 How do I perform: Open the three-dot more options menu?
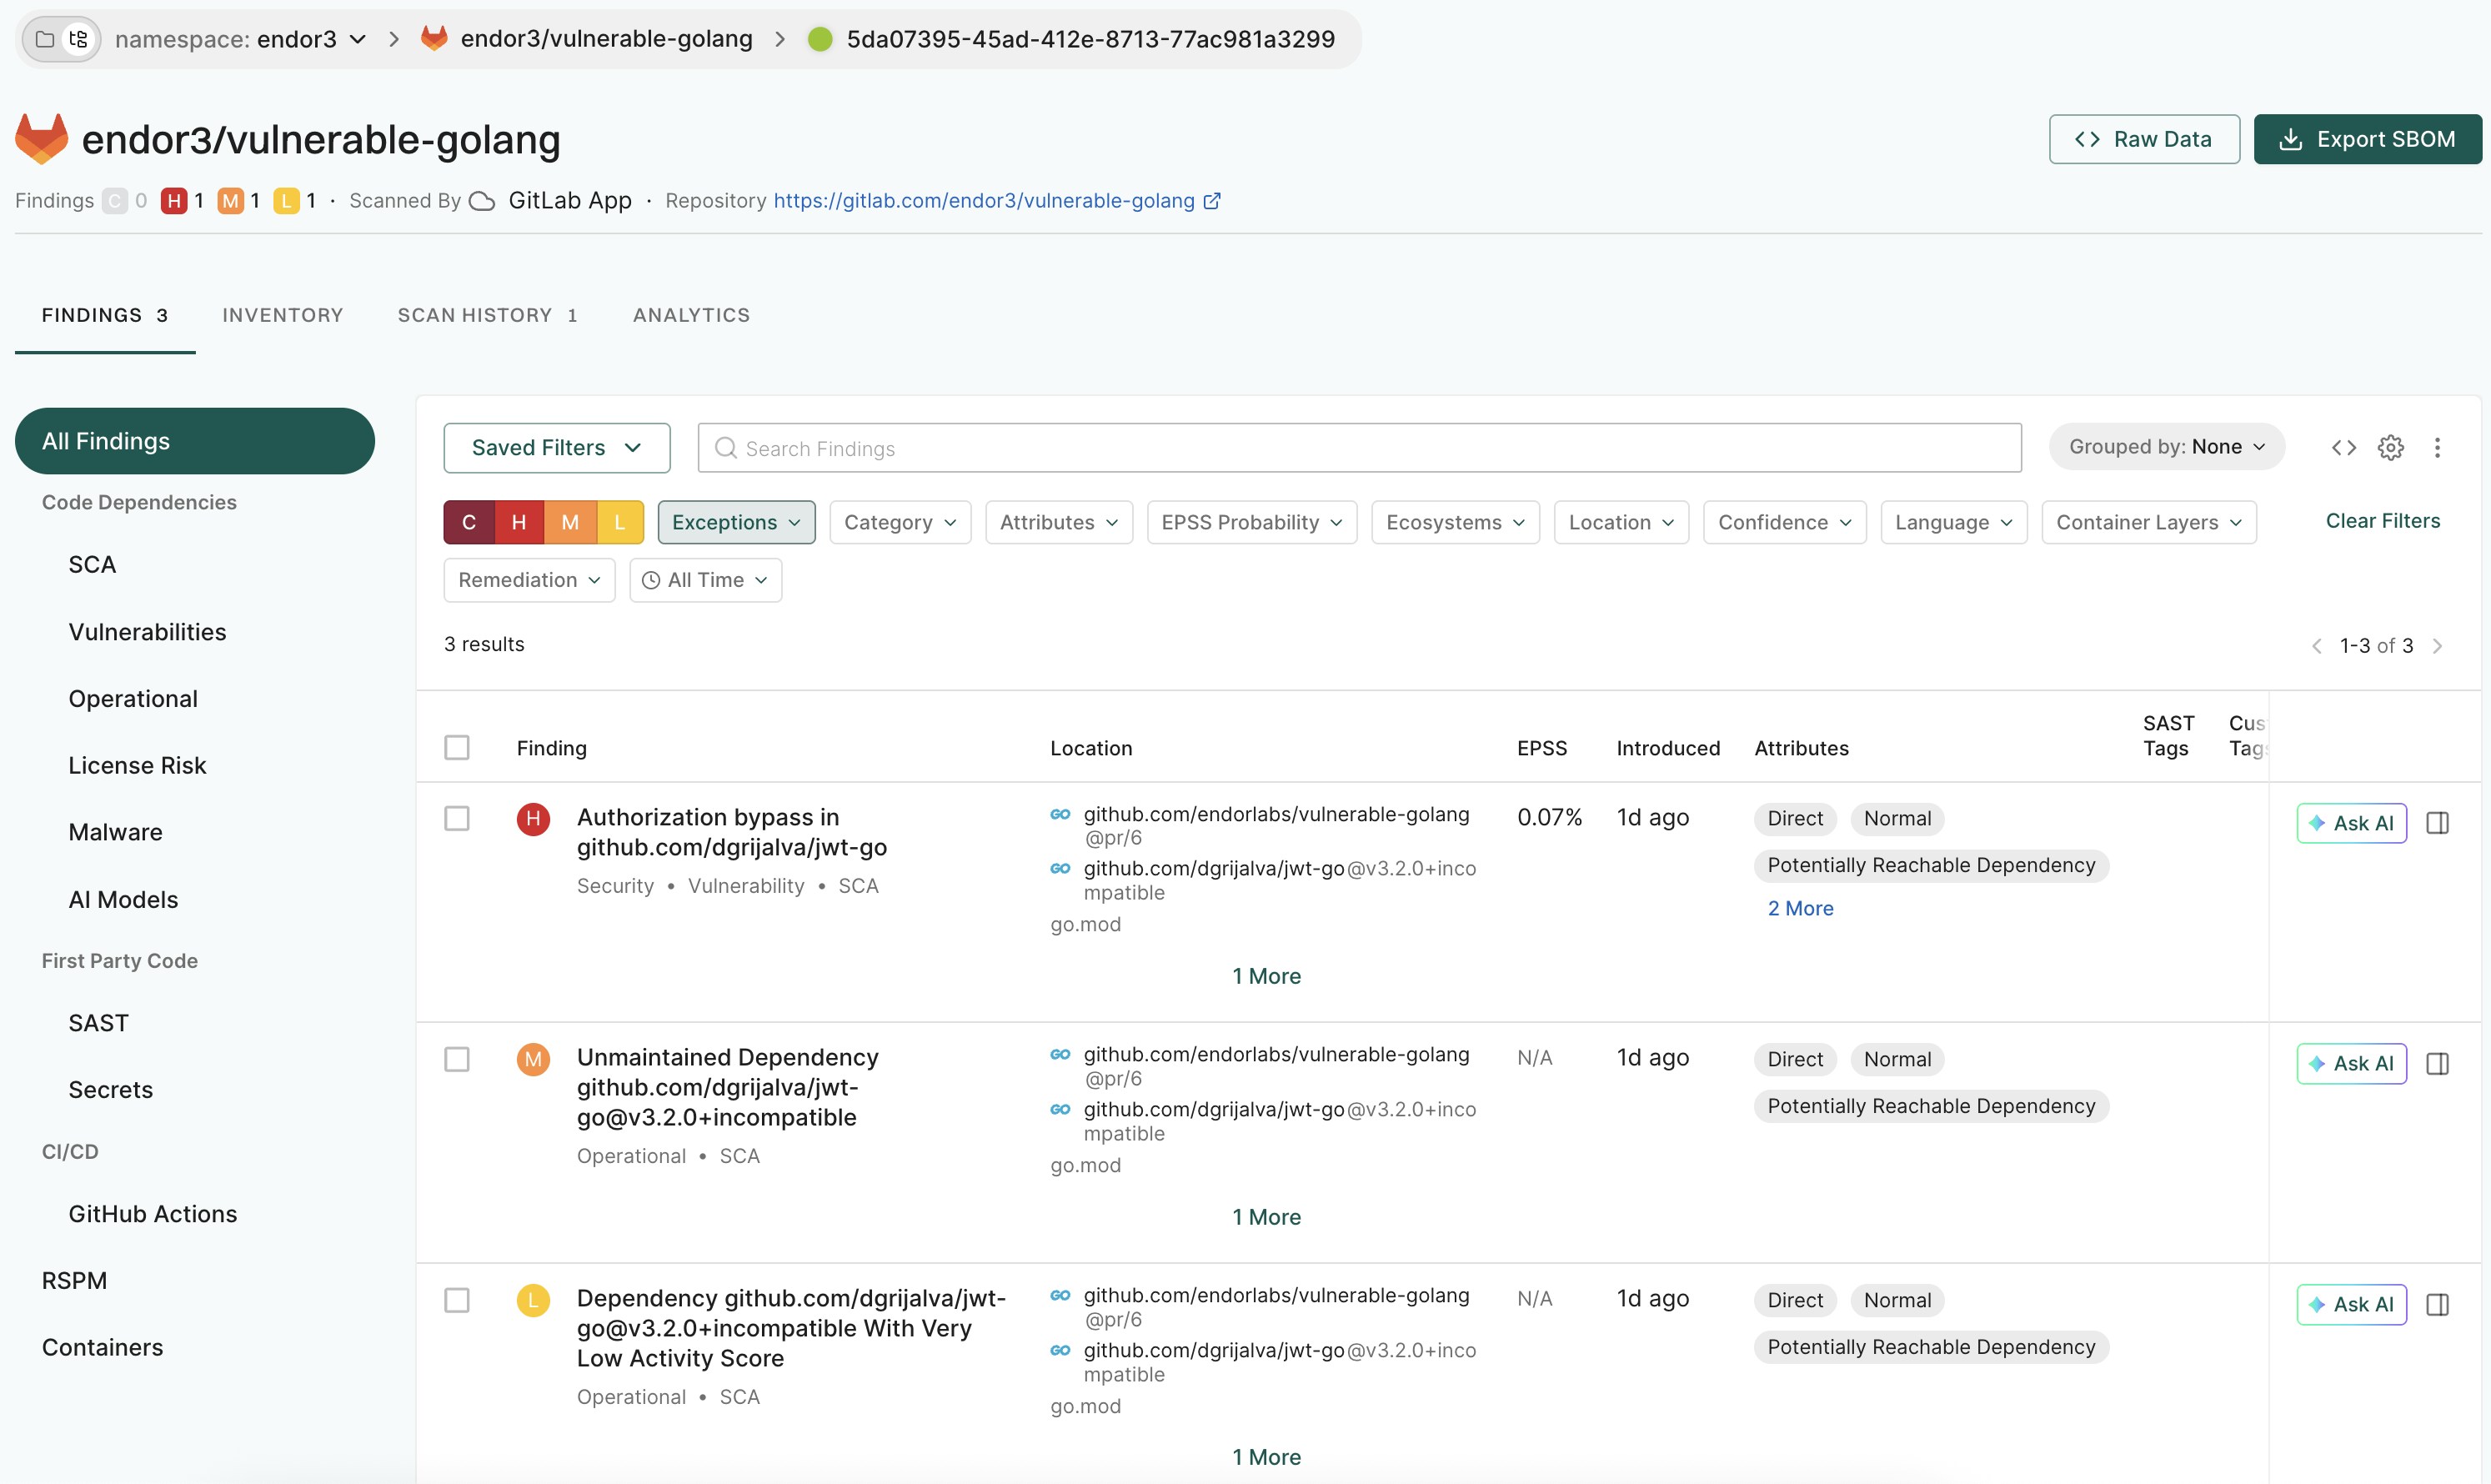[2437, 447]
